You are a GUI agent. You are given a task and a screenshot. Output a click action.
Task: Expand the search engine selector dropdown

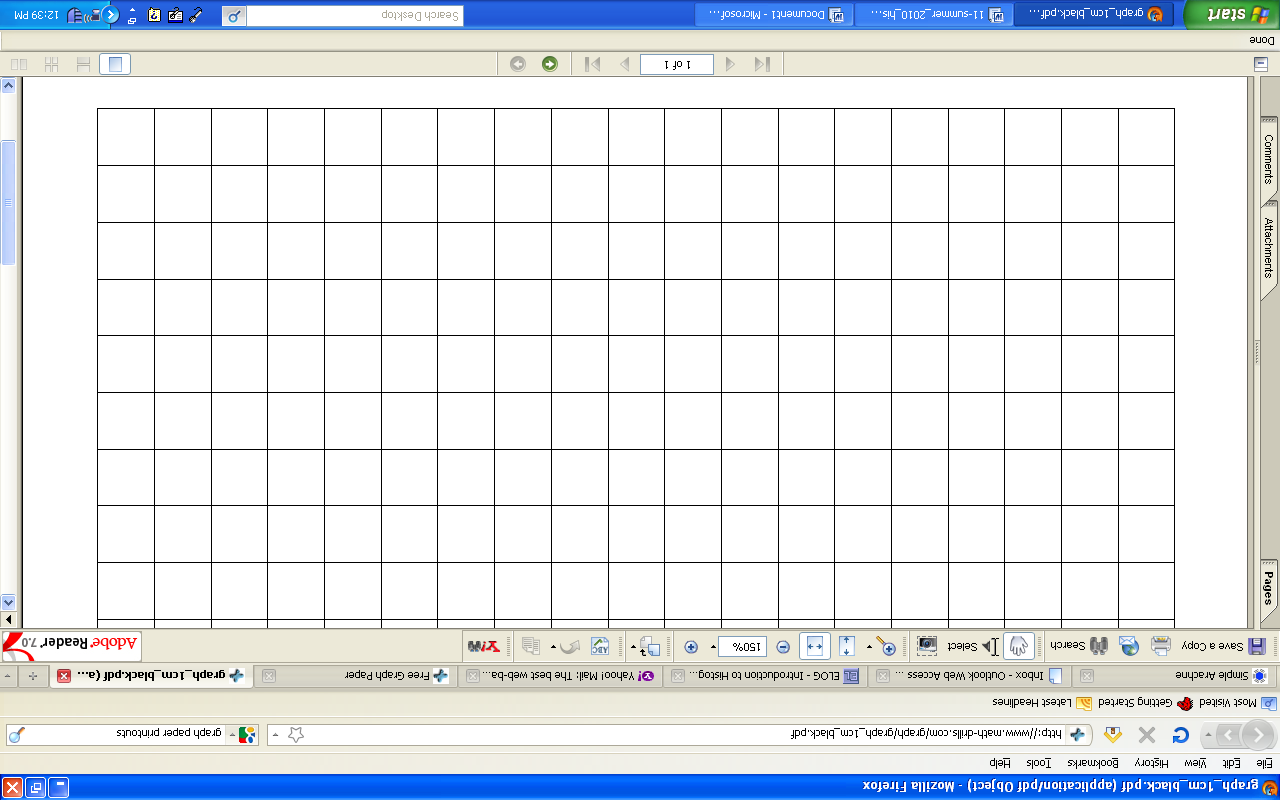click(234, 735)
